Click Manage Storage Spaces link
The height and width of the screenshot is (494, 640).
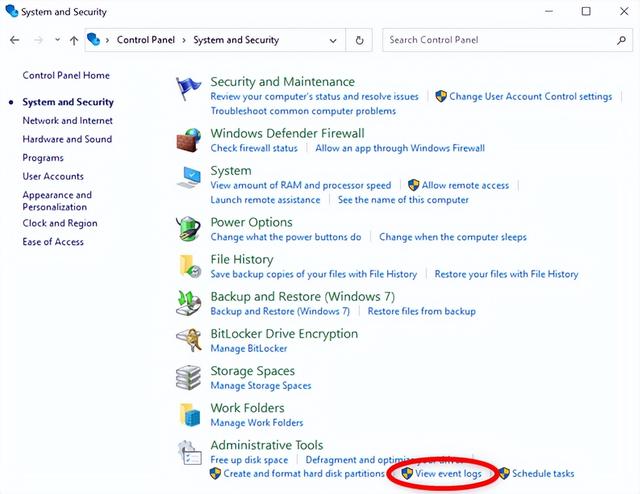click(261, 386)
